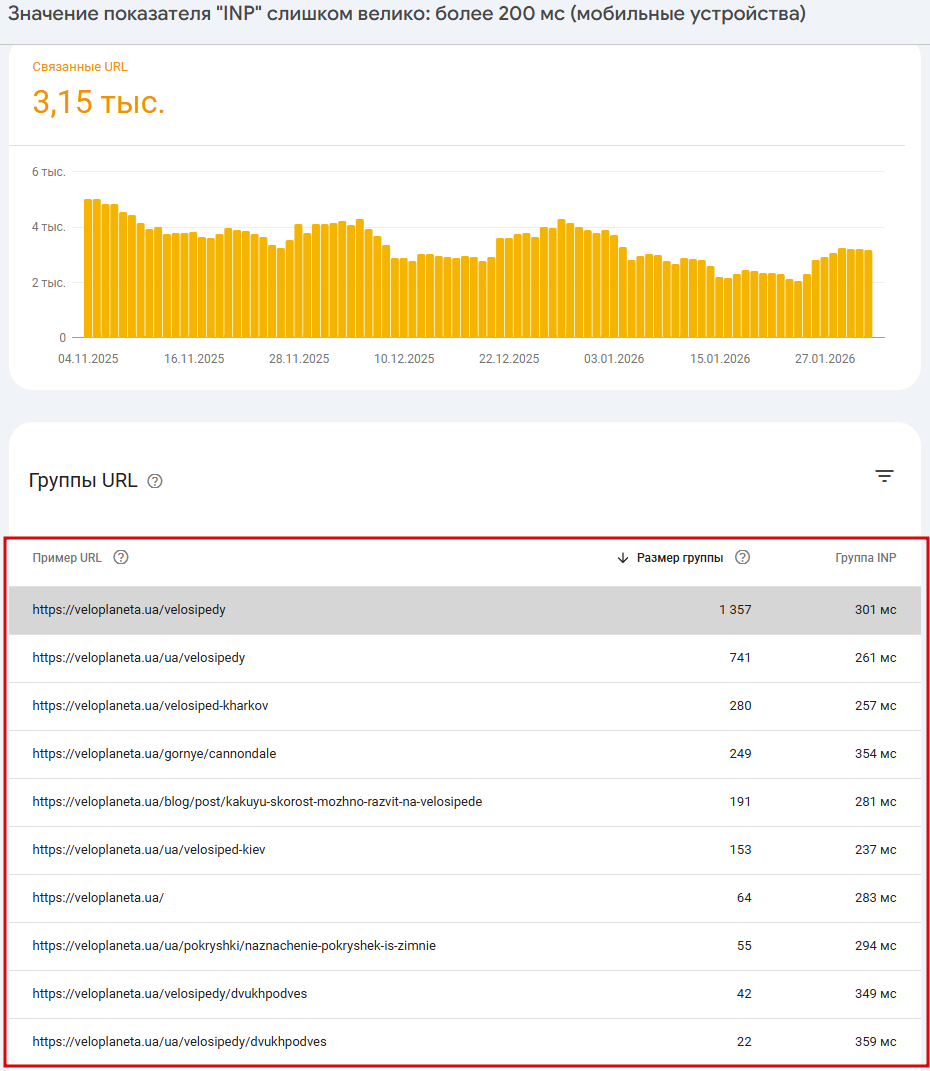Click chart date label 03.01.2026

tap(614, 359)
